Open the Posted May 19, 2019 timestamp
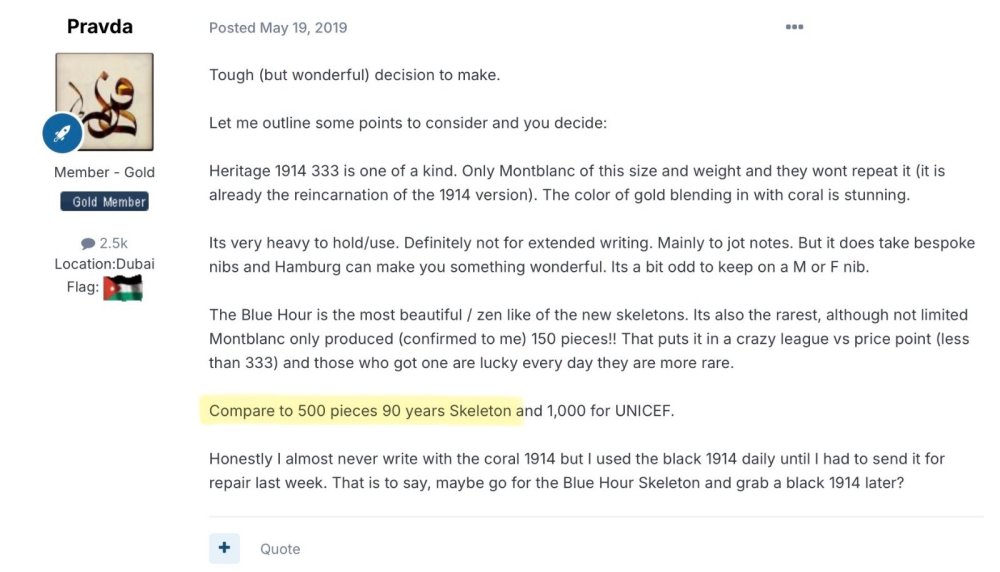This screenshot has width=1000, height=572. [x=278, y=28]
